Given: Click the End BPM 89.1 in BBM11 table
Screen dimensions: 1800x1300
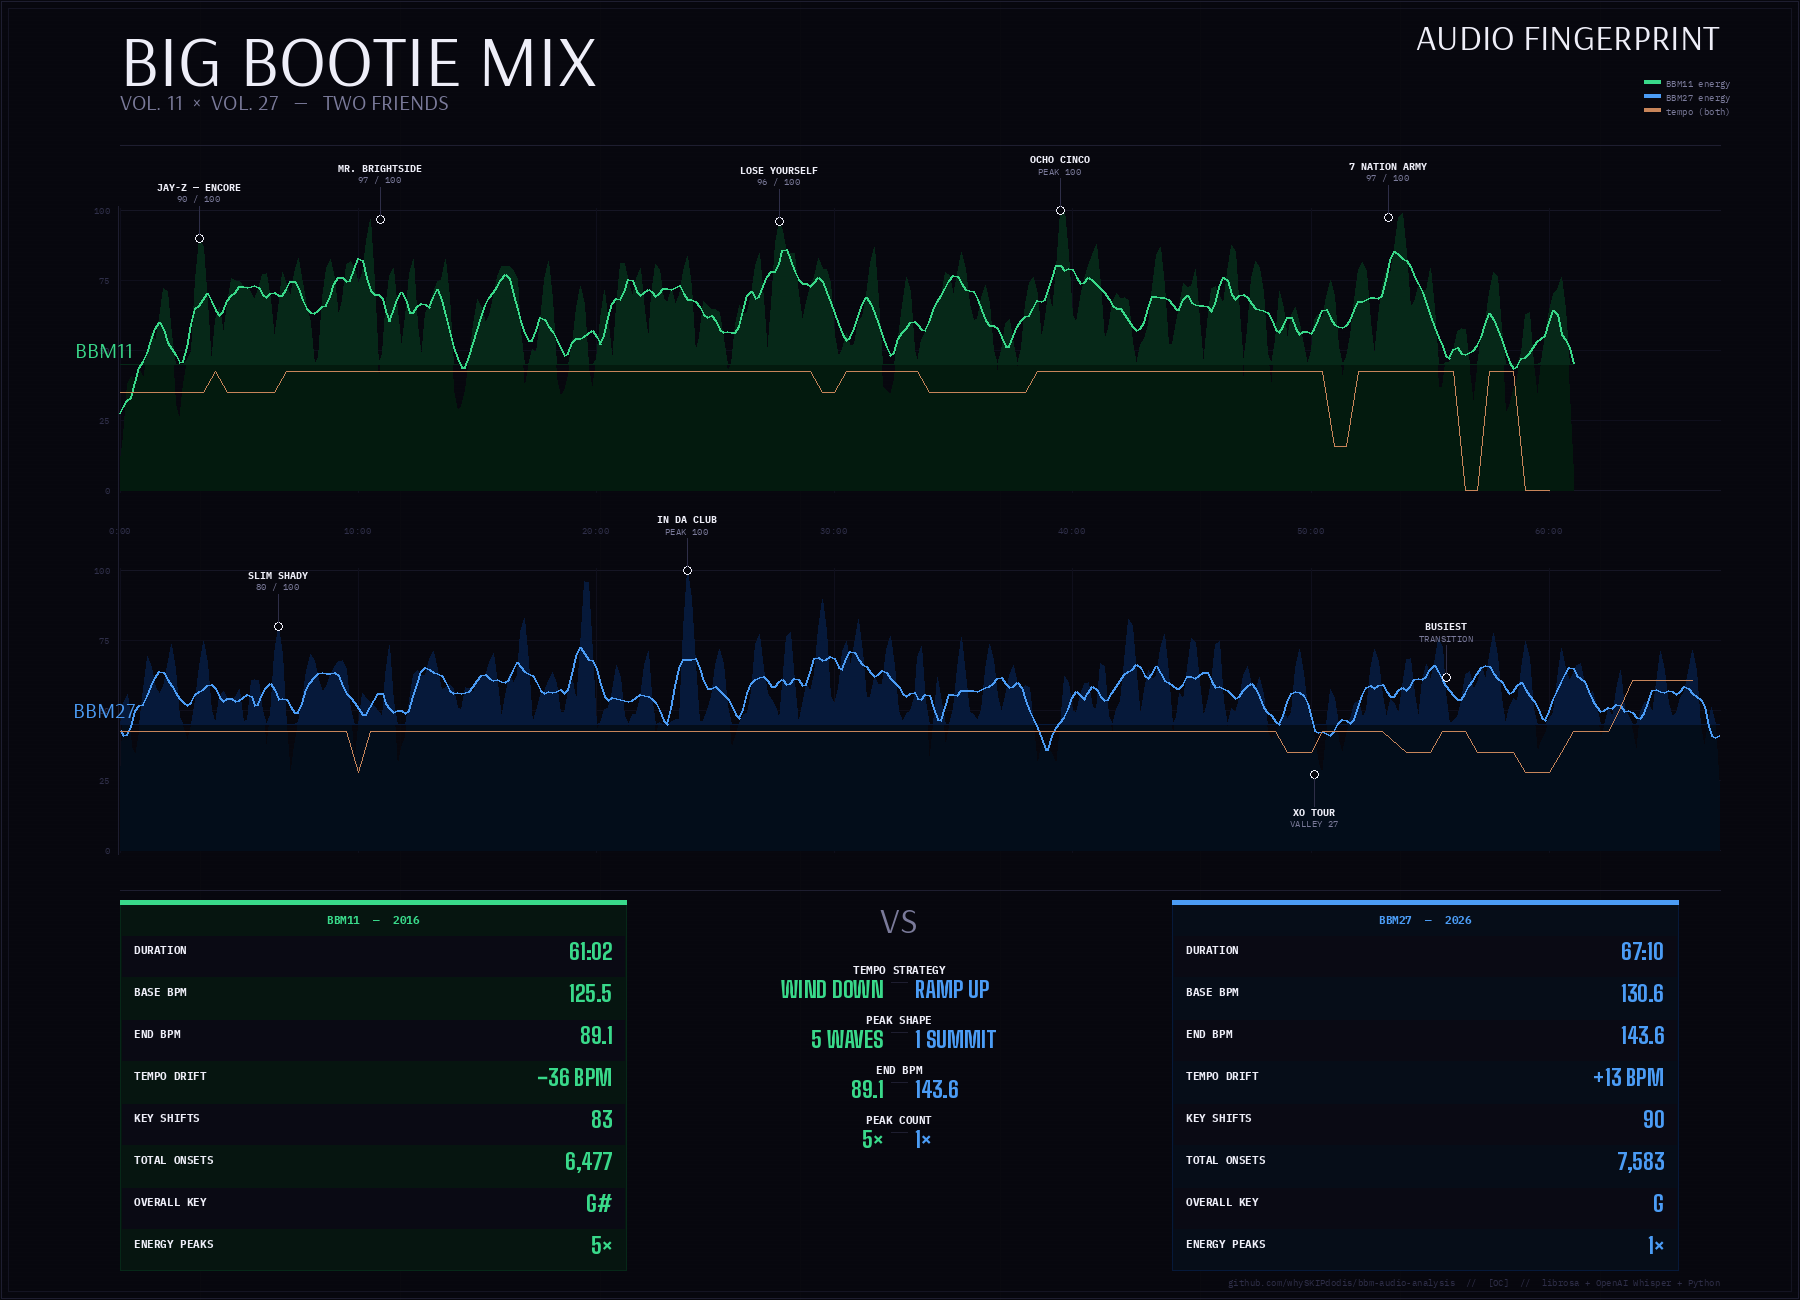Looking at the screenshot, I should click(596, 1035).
